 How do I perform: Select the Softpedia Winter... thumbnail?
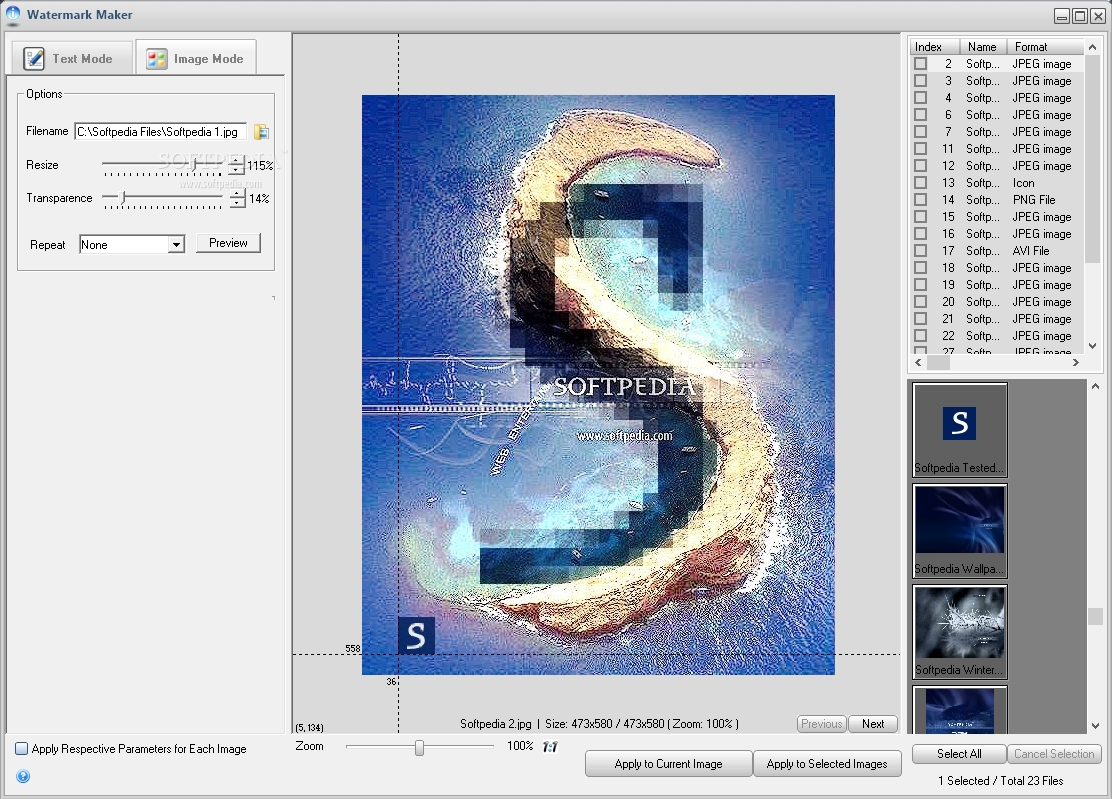(960, 632)
